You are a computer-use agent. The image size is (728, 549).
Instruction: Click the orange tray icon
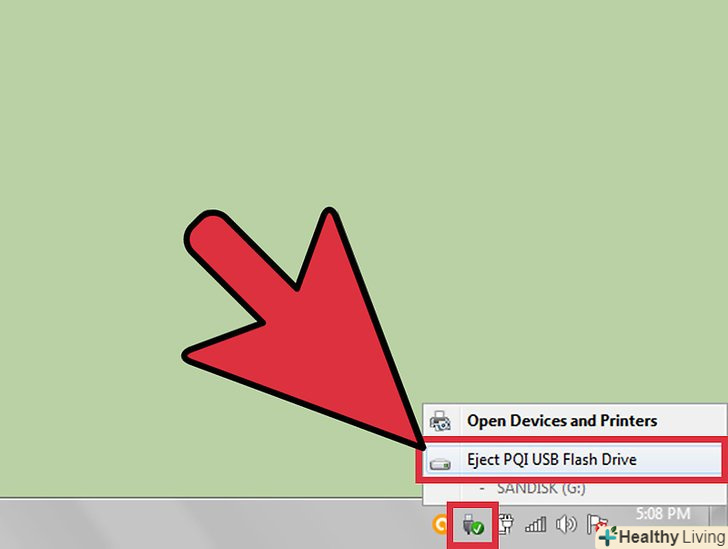point(440,525)
